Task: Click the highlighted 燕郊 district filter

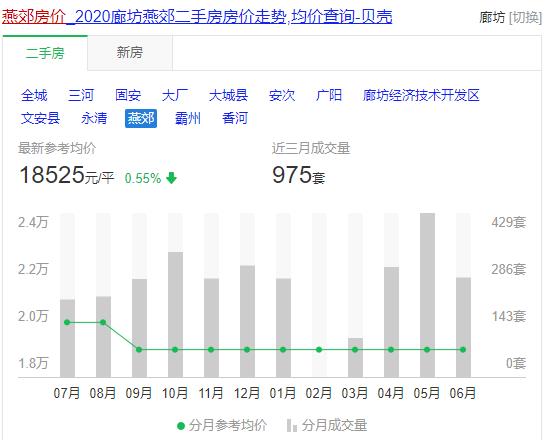Action: click(x=141, y=118)
